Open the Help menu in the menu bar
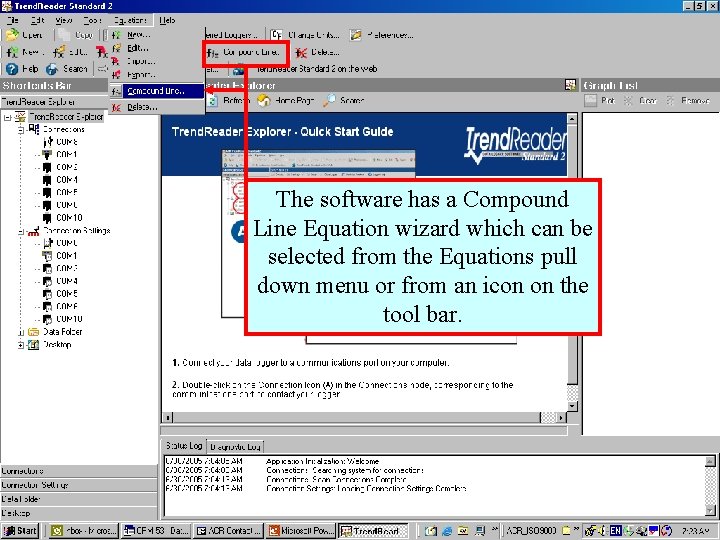Image resolution: width=720 pixels, height=540 pixels. [167, 20]
